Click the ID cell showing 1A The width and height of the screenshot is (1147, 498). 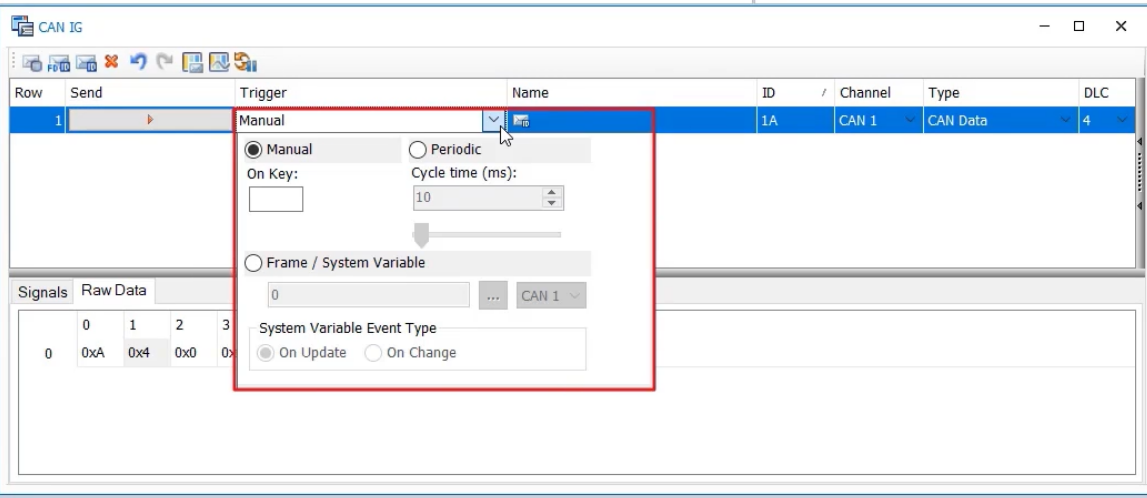tap(795, 120)
